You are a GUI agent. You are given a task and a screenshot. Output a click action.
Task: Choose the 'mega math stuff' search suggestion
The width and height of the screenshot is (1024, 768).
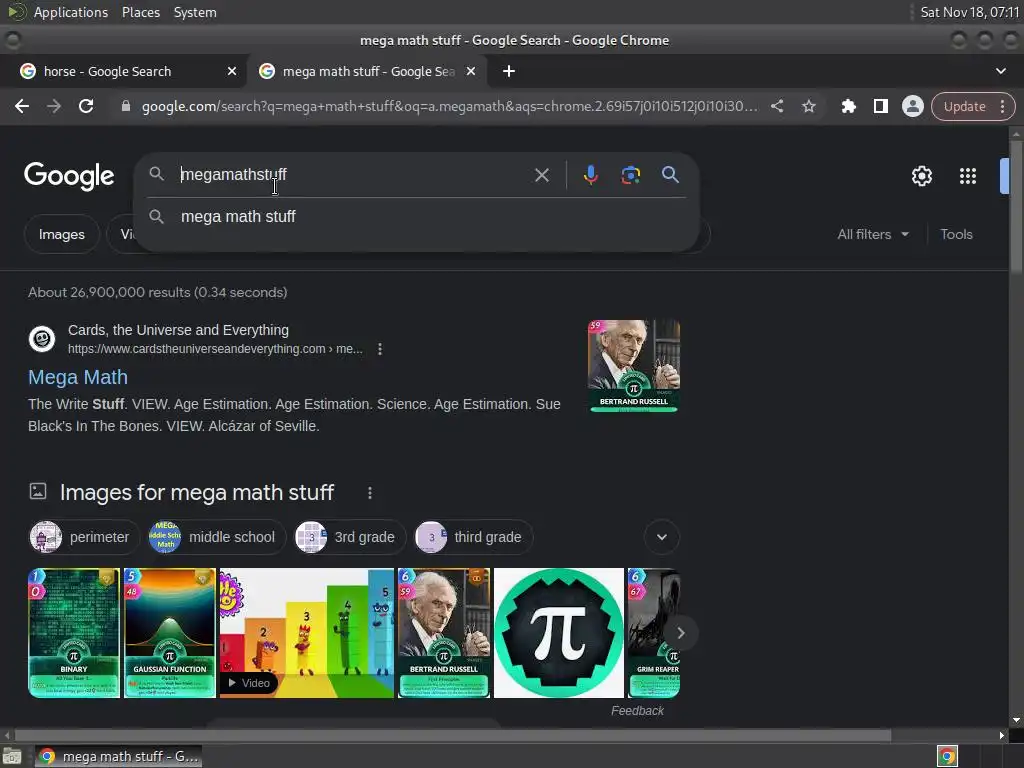pos(417,216)
